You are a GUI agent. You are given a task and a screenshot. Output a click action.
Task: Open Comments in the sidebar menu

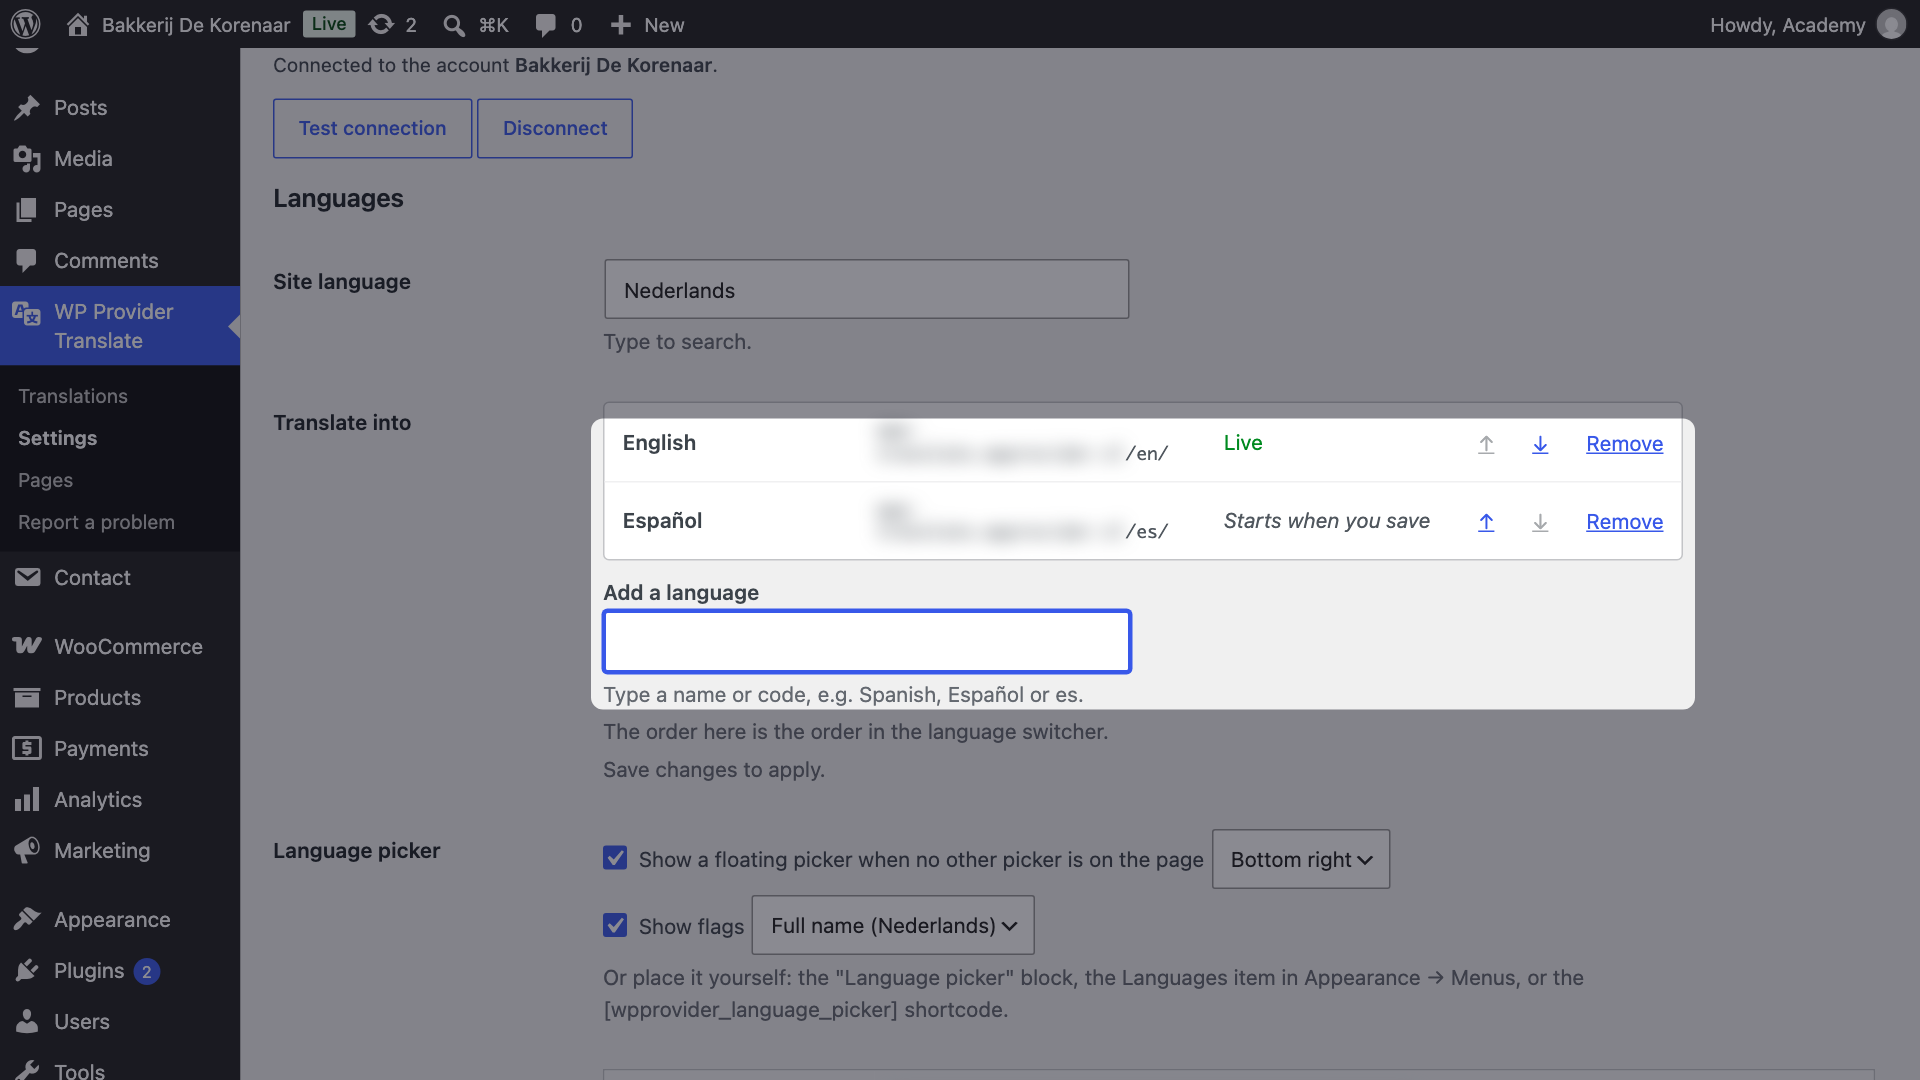pos(120,260)
